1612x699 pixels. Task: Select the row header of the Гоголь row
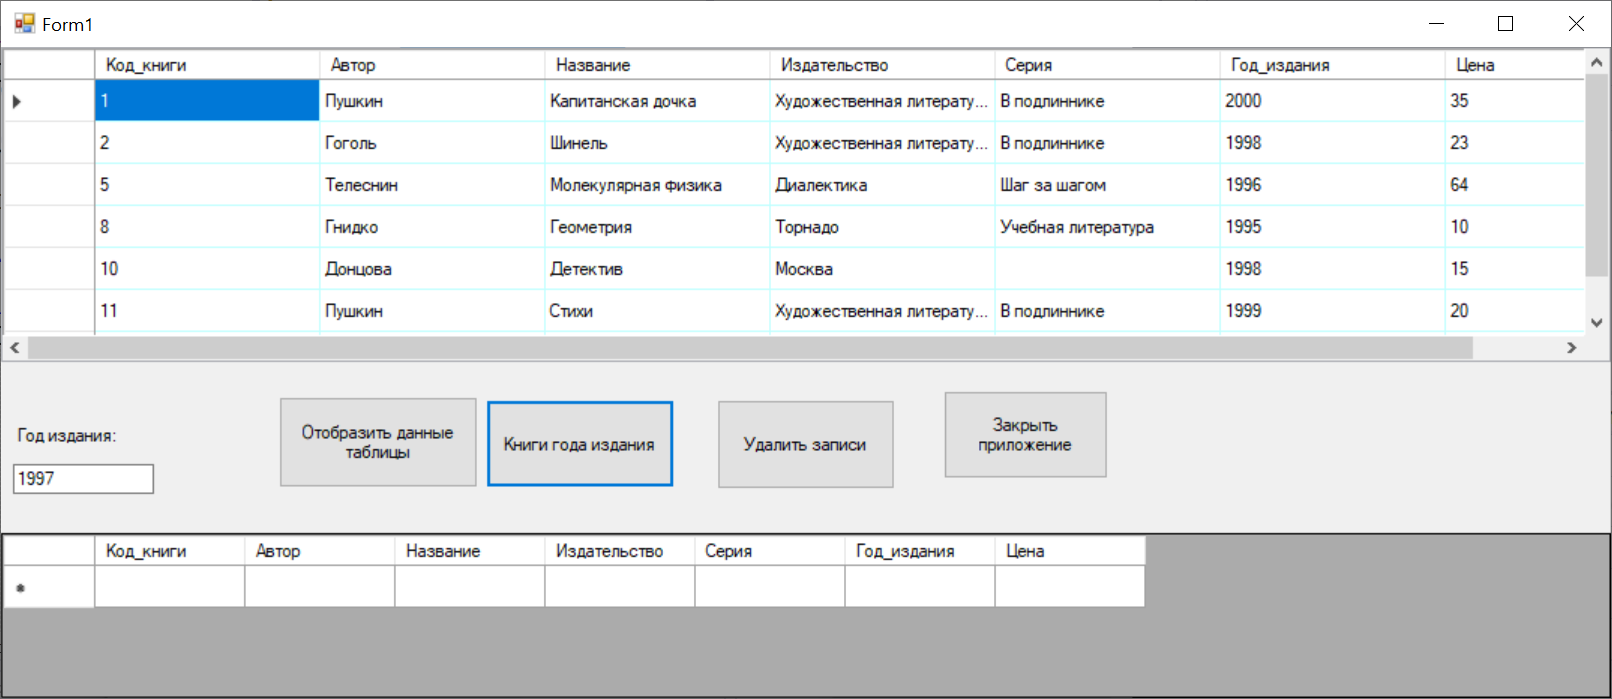pos(49,143)
